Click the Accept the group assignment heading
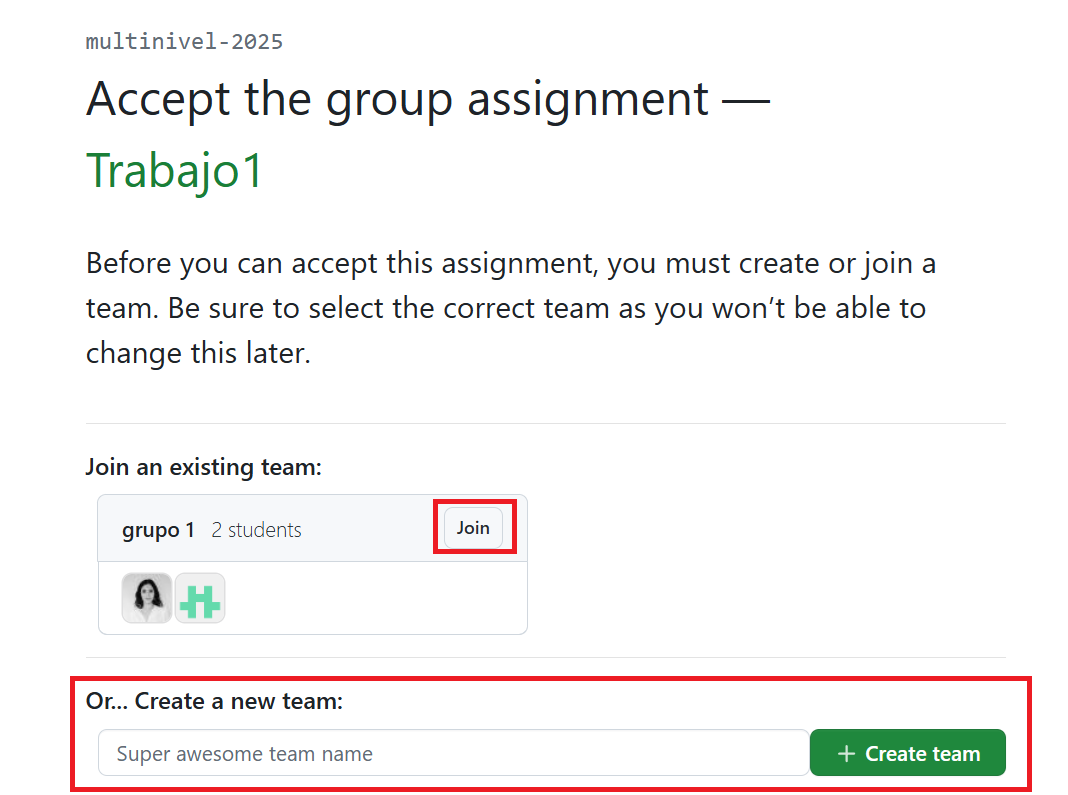Screen dimensions: 1068x795 pyautogui.click(x=428, y=99)
